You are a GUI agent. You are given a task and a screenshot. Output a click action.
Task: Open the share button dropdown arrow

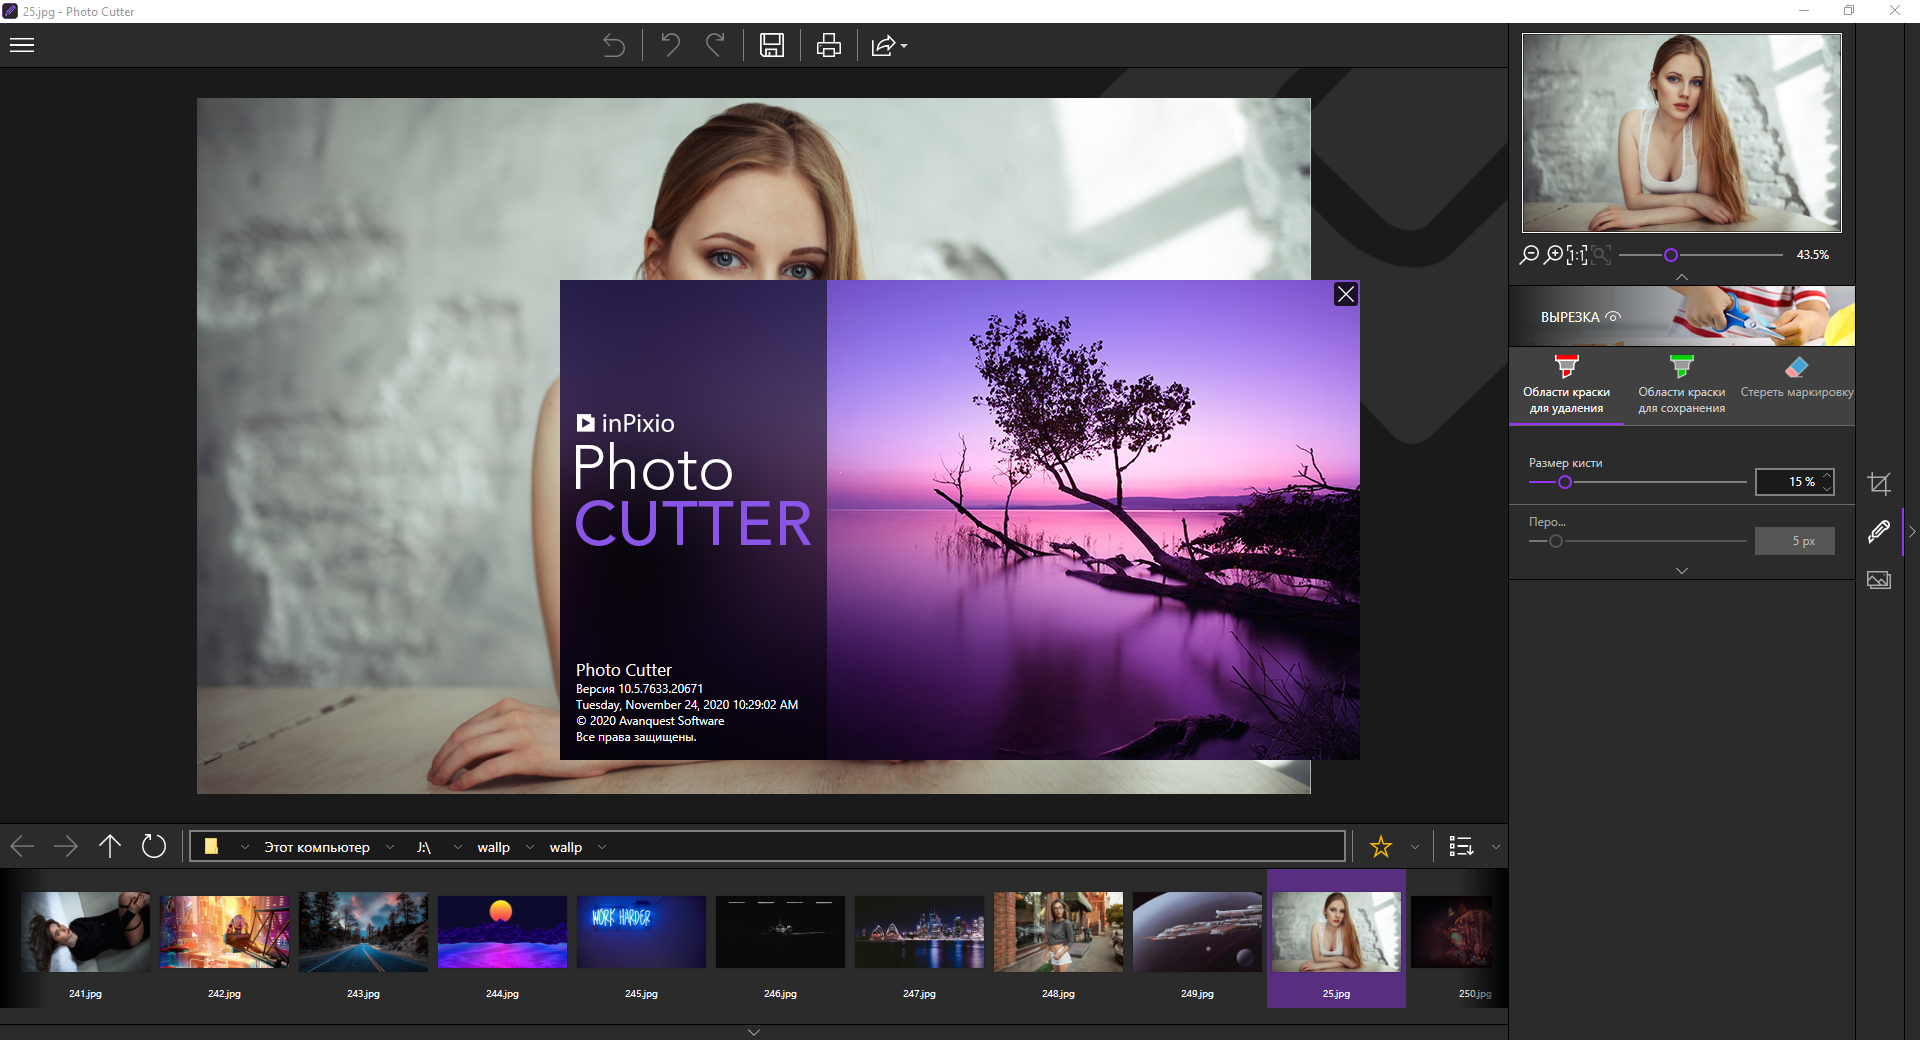[x=903, y=46]
